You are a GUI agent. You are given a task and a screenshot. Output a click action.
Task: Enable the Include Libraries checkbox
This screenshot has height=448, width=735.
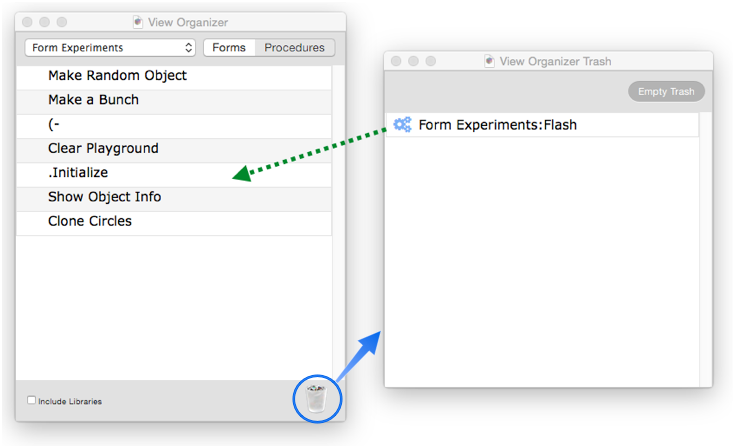[x=31, y=400]
